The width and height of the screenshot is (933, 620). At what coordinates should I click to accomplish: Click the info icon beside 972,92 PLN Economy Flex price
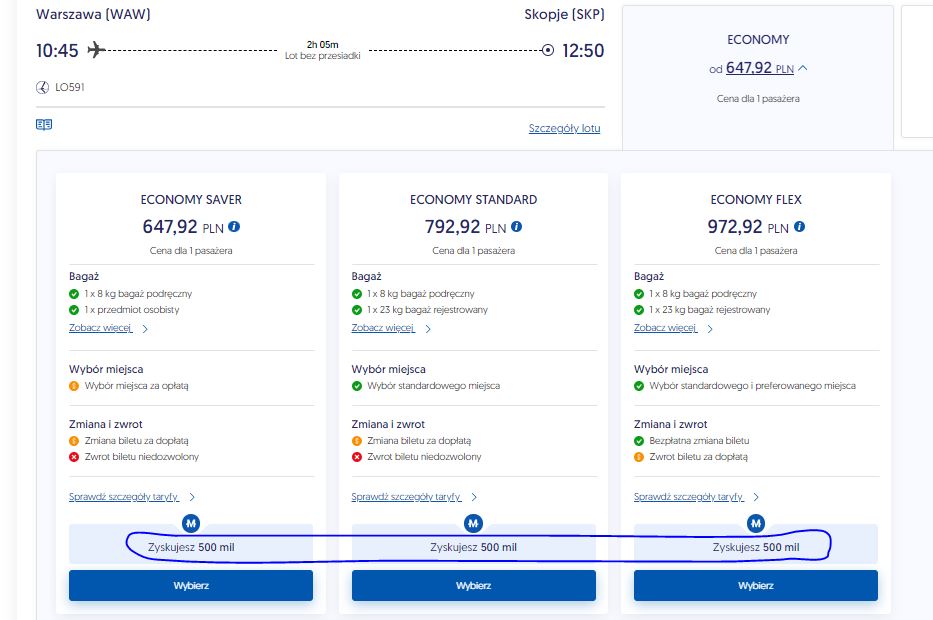799,227
